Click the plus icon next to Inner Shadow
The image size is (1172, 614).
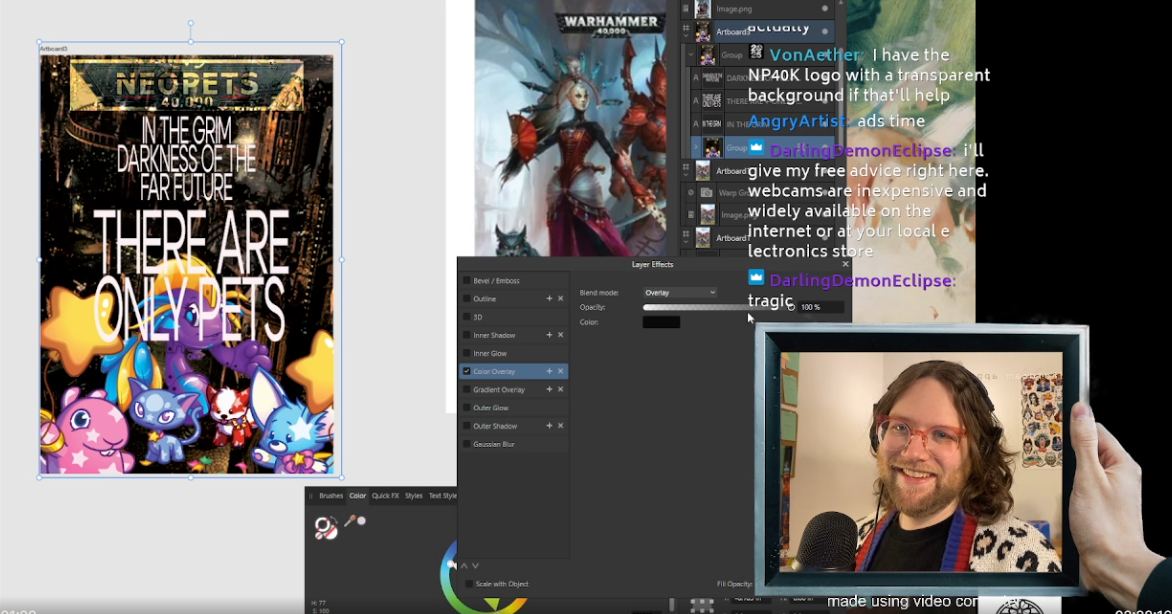(x=549, y=335)
